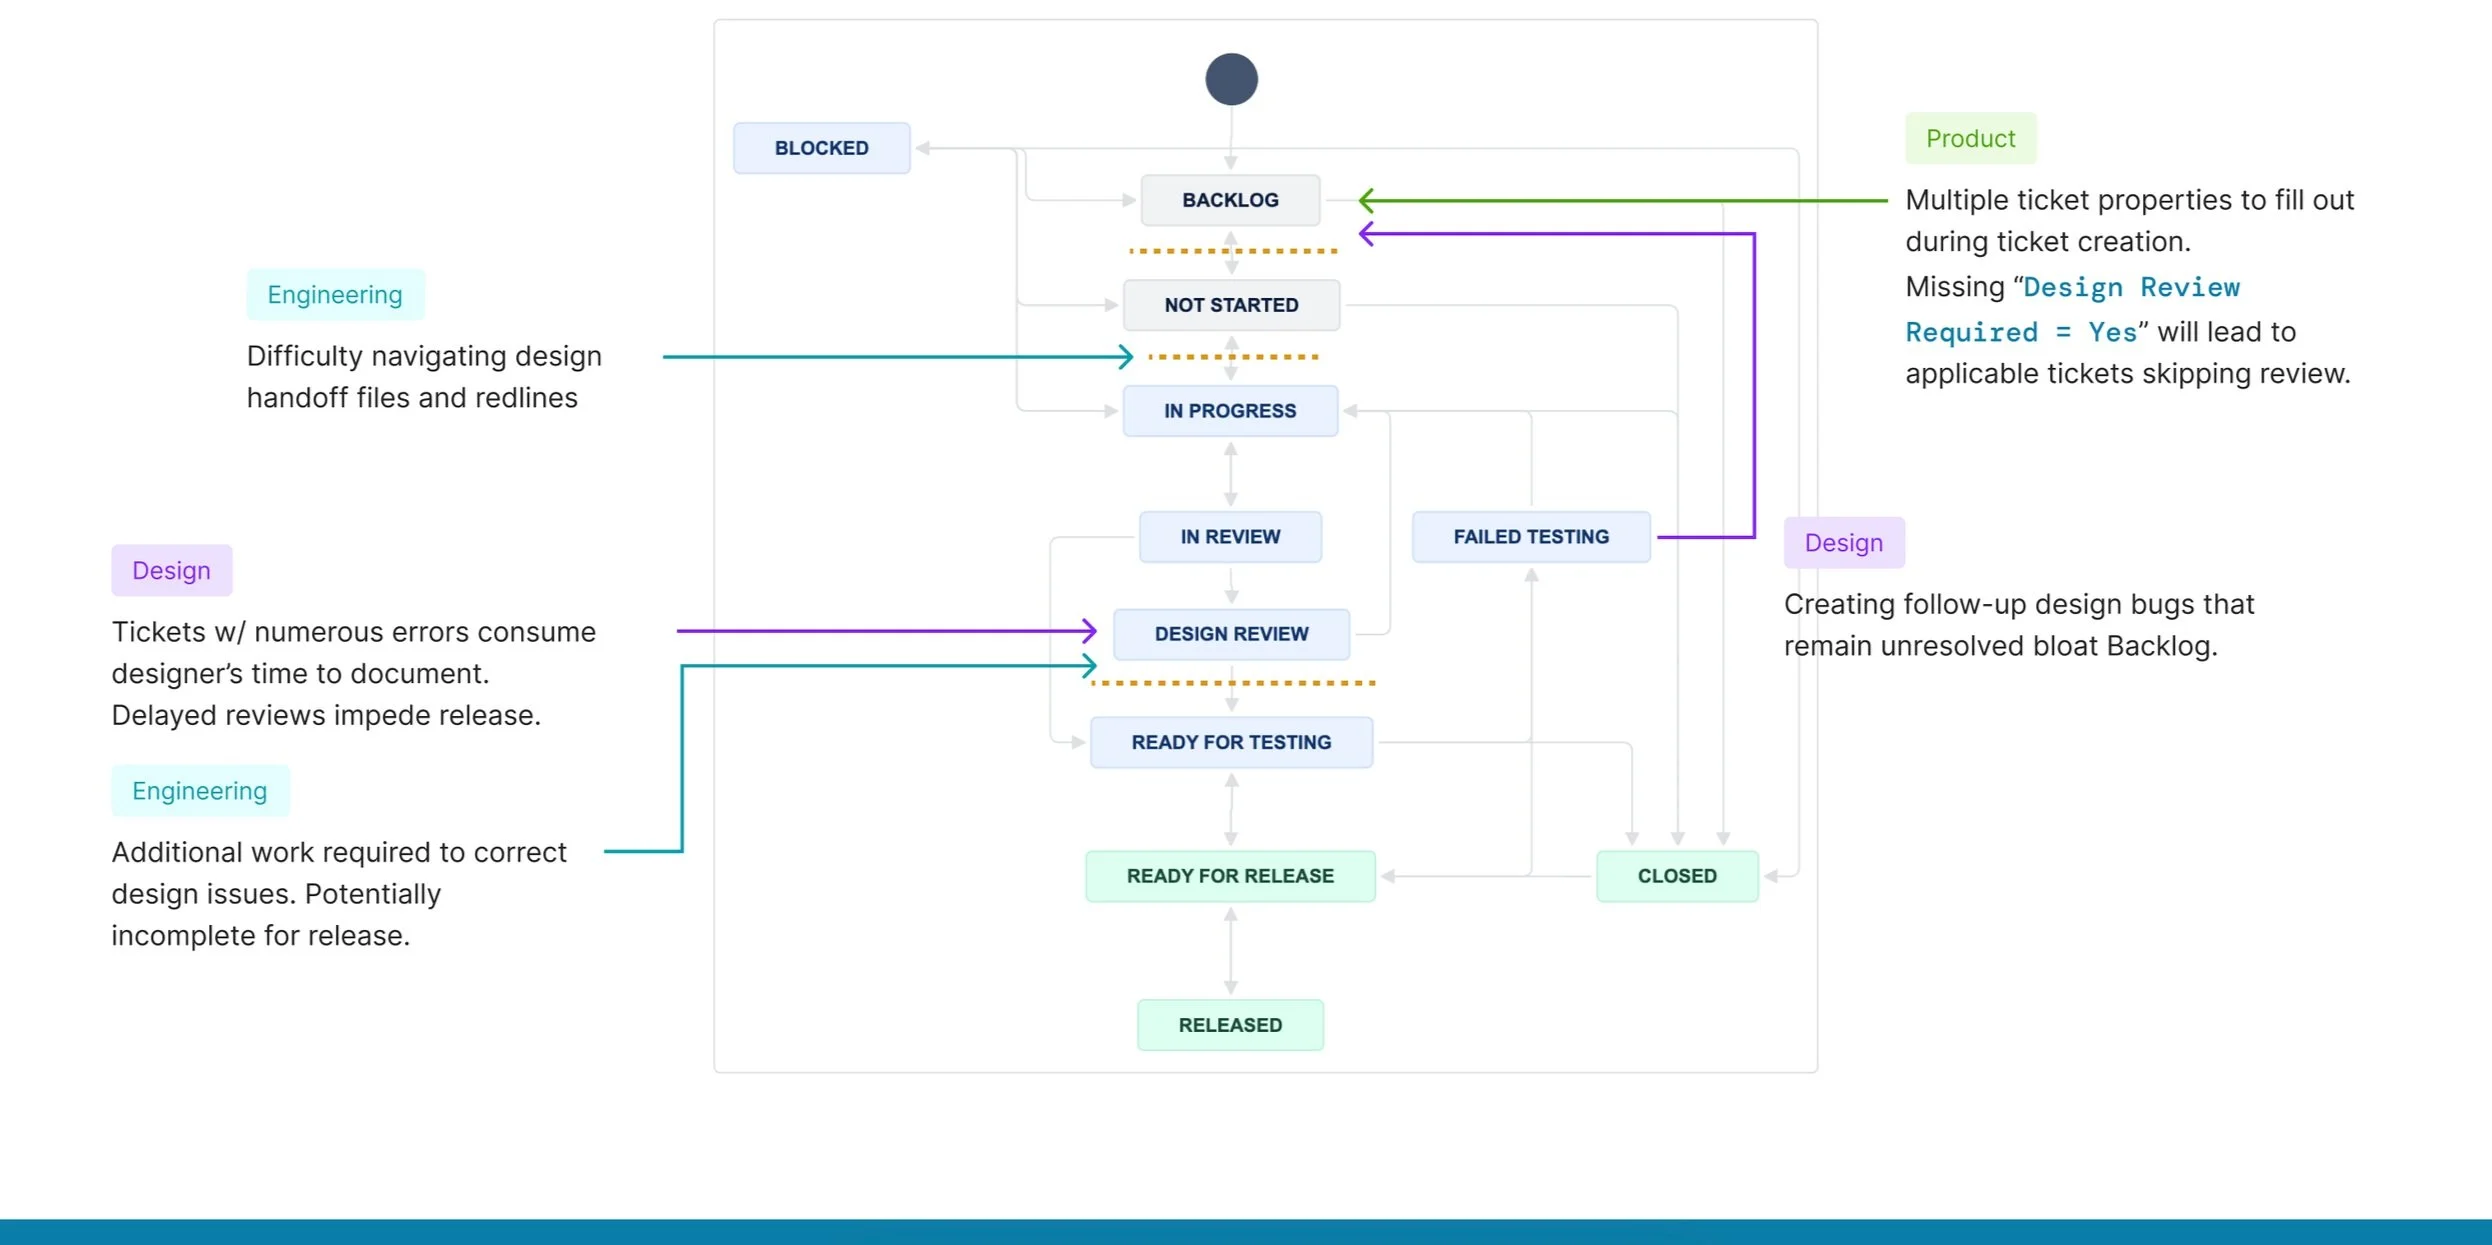Viewport: 2492px width, 1245px height.
Task: Click the purple arrowhead pointing at DESIGN REVIEW
Action: [x=1090, y=631]
